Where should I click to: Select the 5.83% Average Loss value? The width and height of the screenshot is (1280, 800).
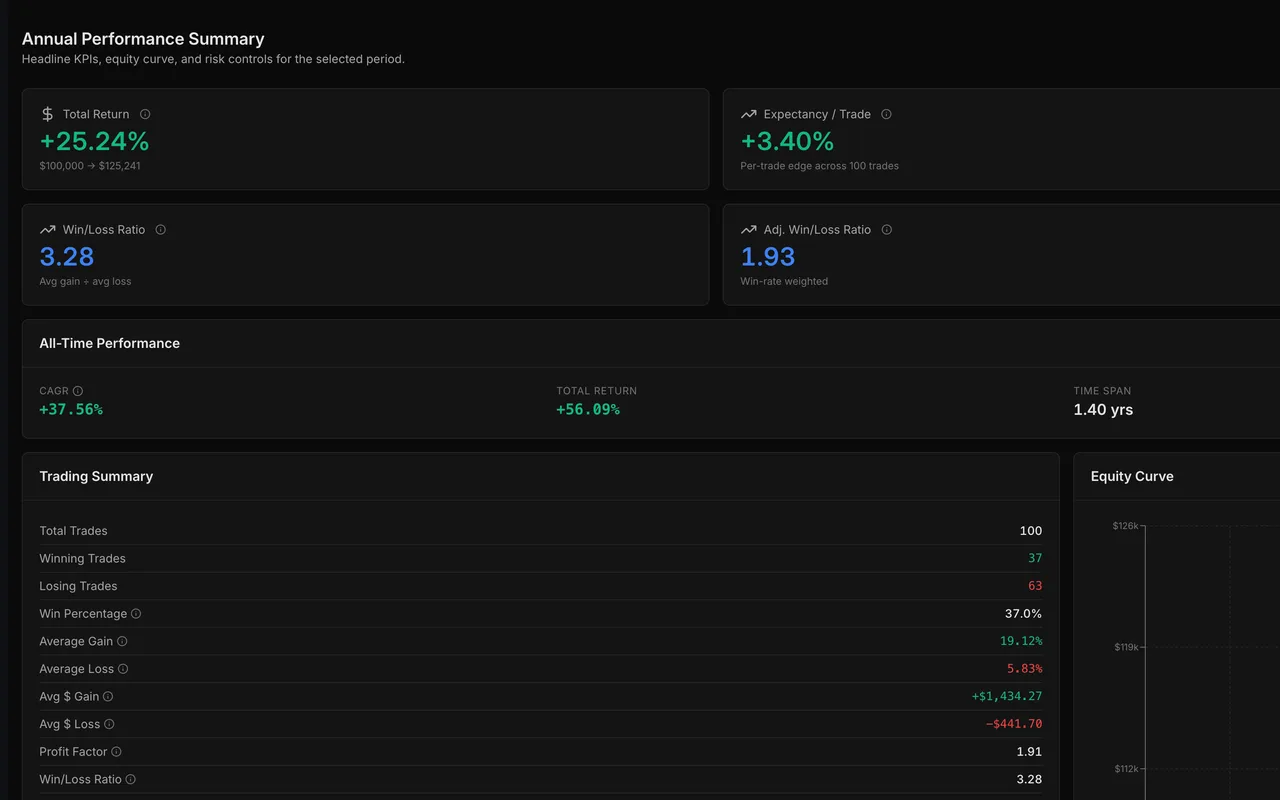click(x=1025, y=669)
